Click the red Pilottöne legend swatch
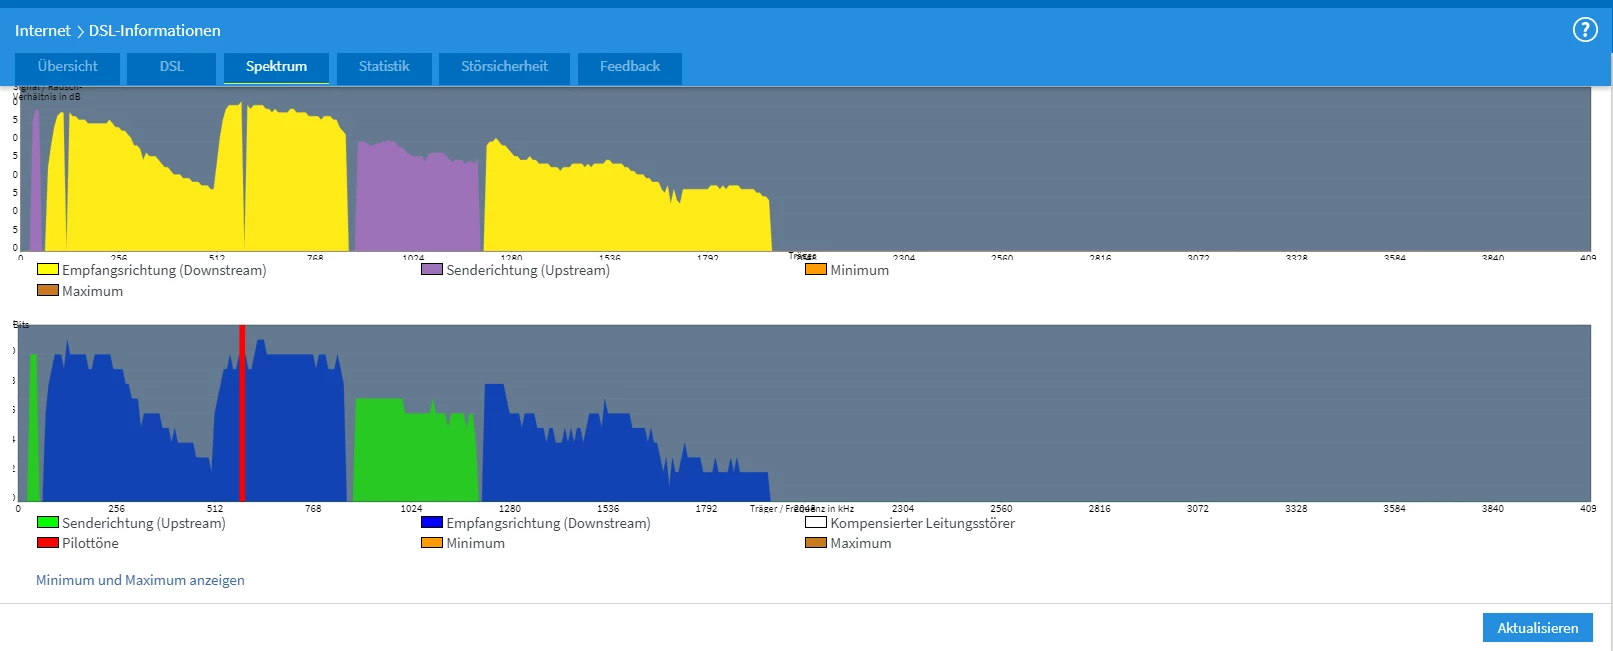1613x651 pixels. [47, 543]
